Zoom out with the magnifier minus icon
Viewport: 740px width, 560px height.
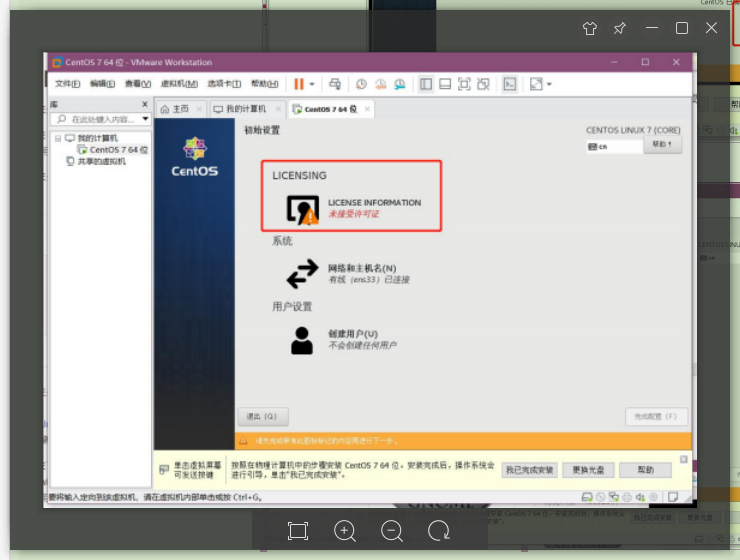(x=392, y=531)
